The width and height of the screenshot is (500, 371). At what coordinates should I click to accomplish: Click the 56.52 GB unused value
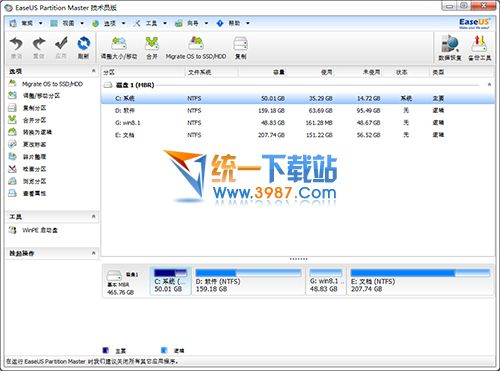tap(368, 135)
